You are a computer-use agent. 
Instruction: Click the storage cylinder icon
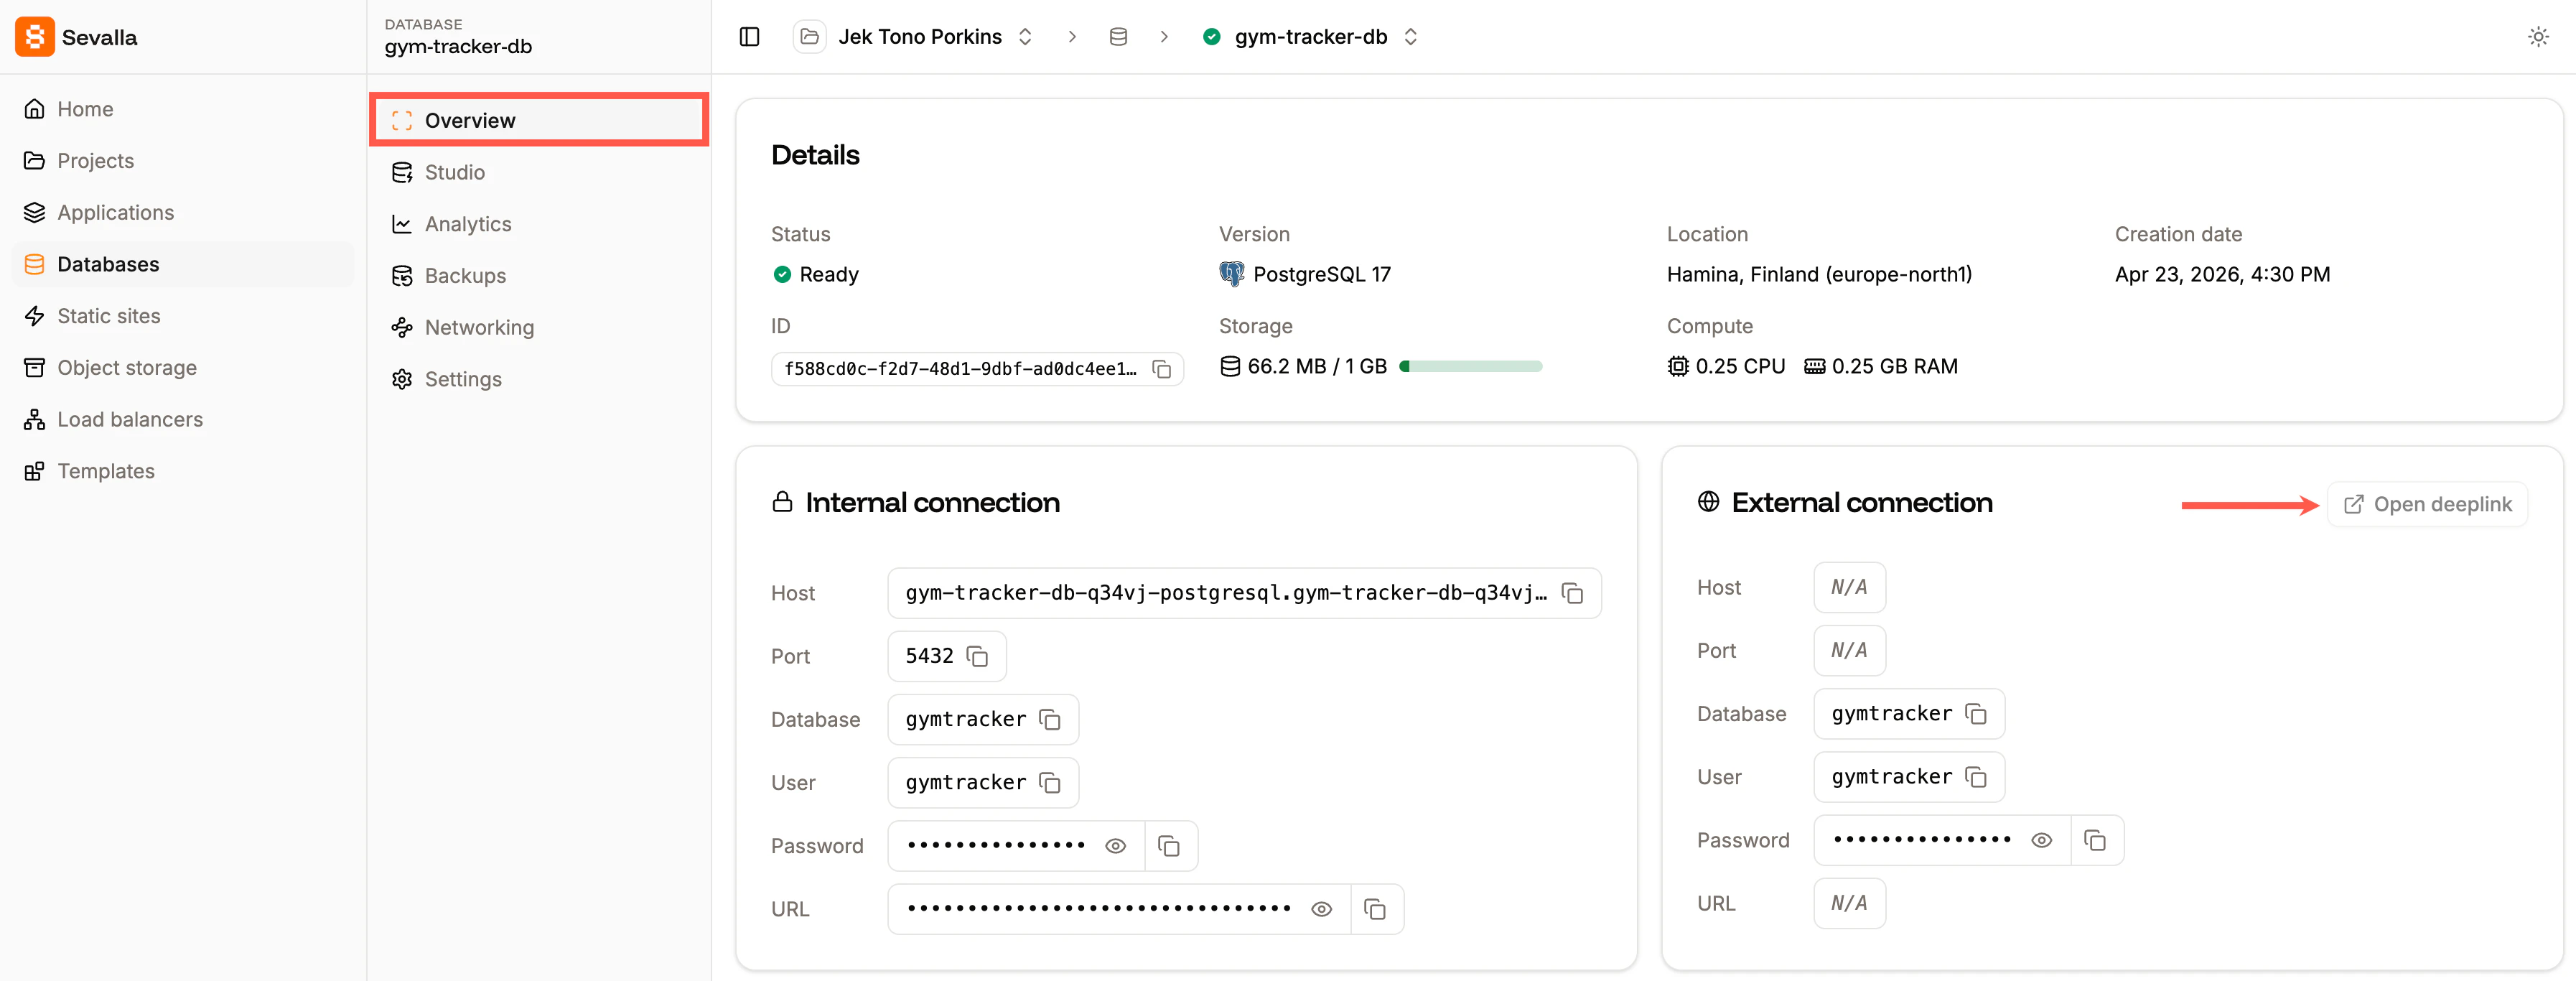pos(1230,367)
